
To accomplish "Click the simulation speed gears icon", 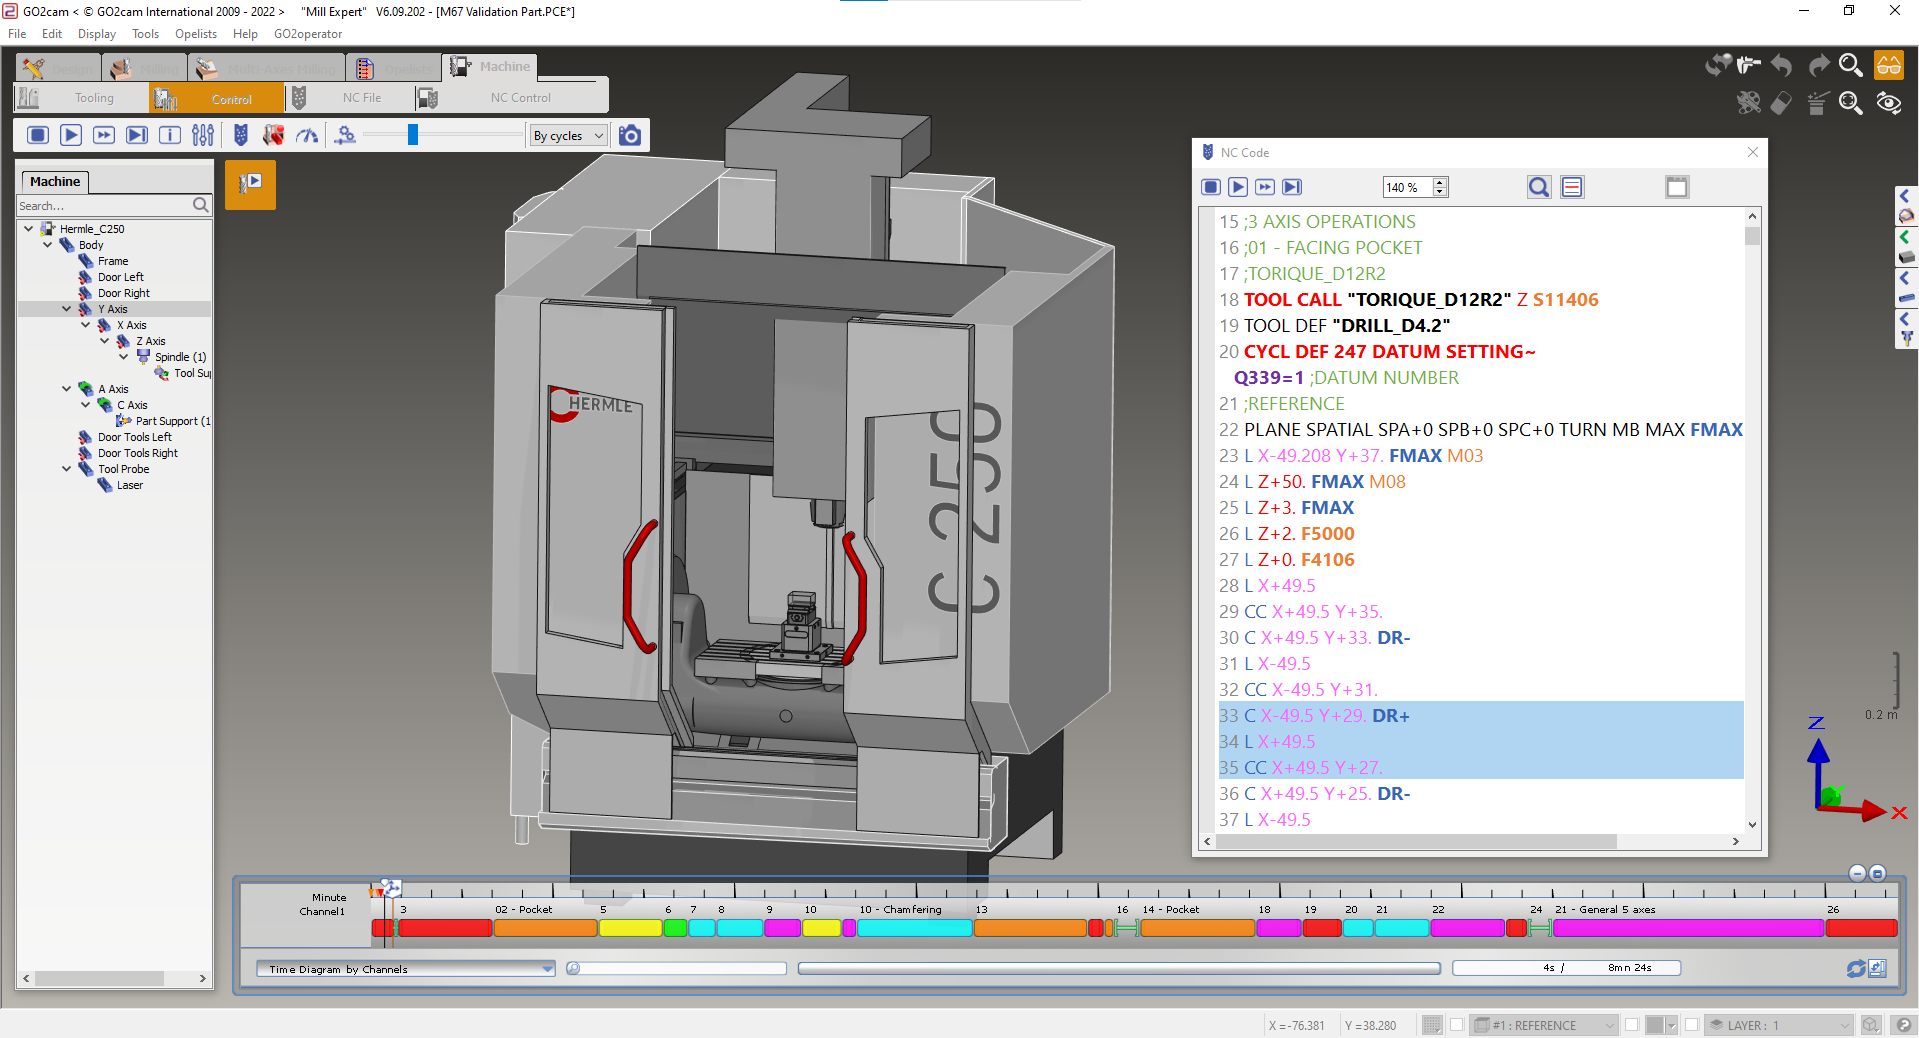I will point(345,135).
